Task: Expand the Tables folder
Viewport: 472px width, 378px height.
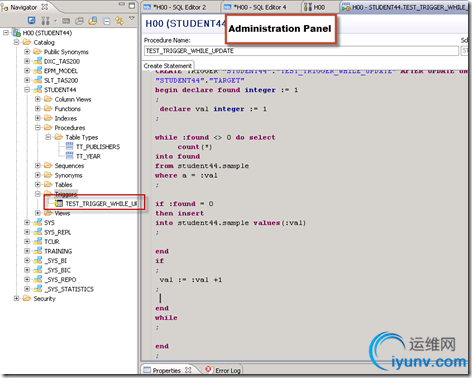Action: tap(38, 184)
